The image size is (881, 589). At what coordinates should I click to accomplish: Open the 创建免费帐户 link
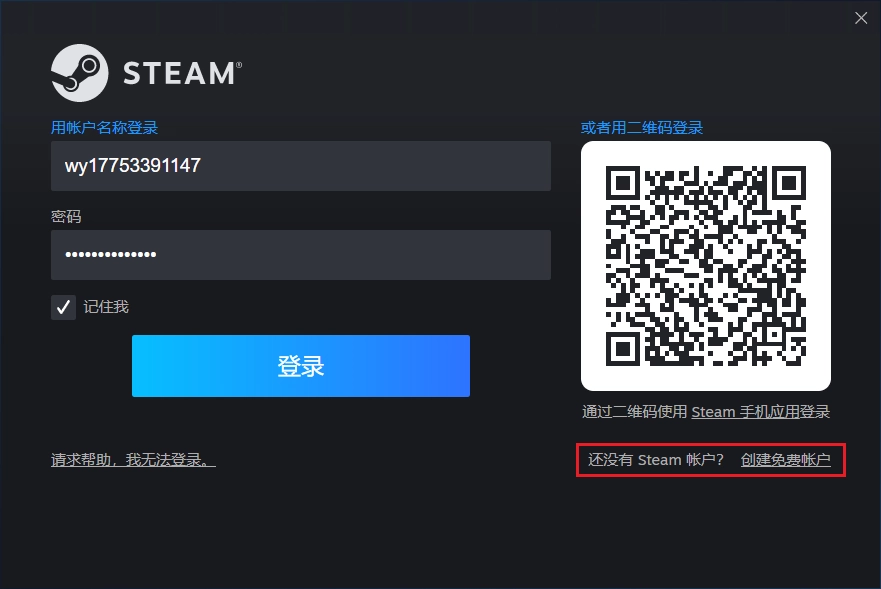785,460
